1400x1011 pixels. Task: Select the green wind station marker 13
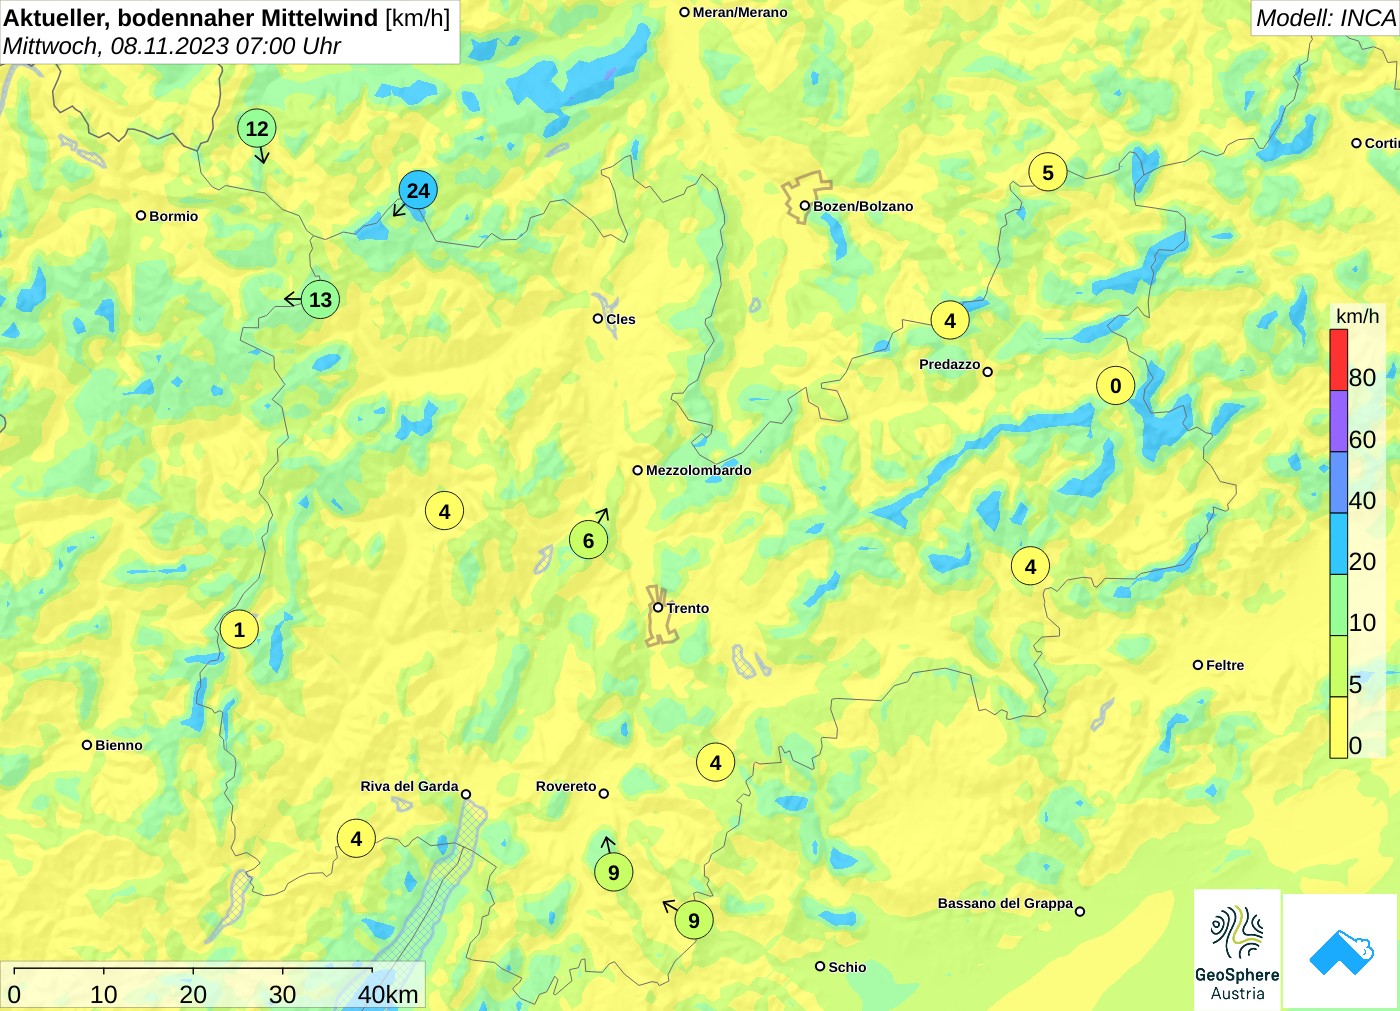(320, 299)
